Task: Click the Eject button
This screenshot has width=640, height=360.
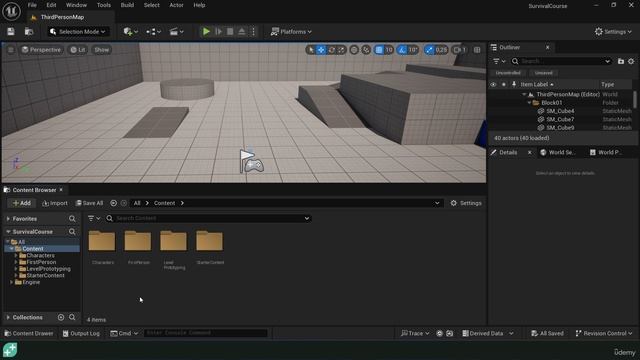Action: tap(242, 31)
